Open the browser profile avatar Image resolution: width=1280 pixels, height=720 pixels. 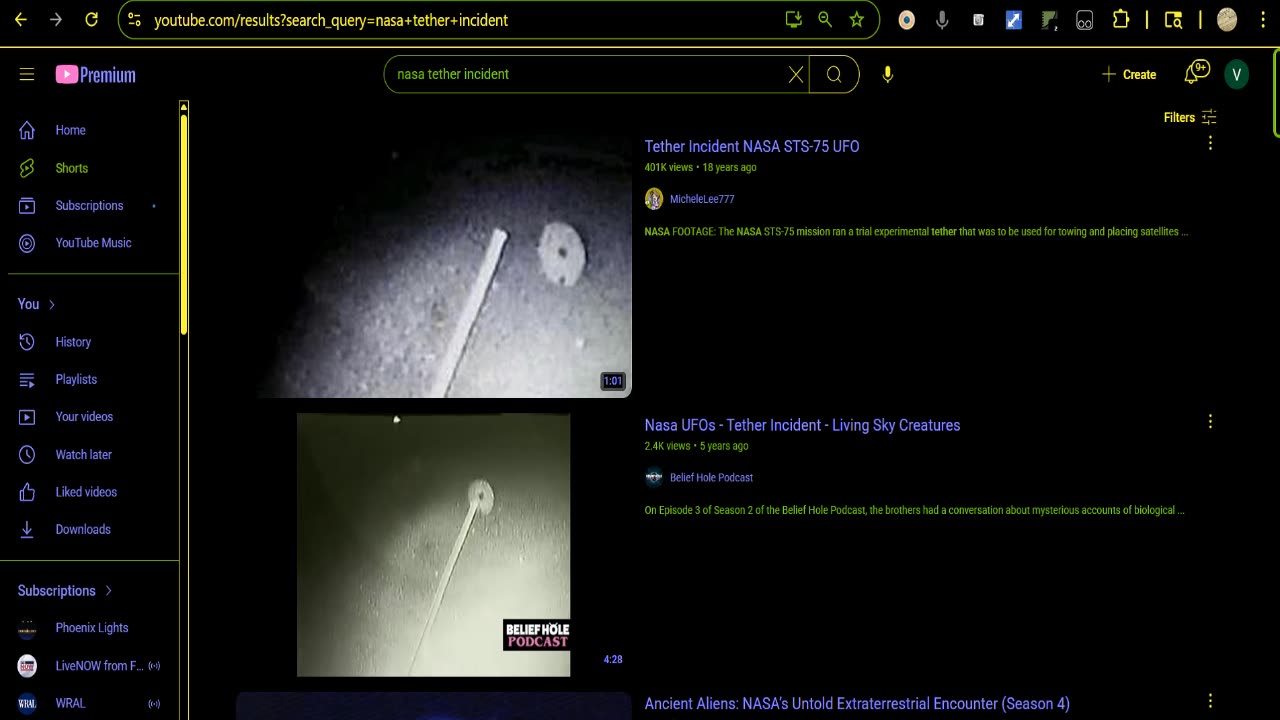click(x=1227, y=20)
